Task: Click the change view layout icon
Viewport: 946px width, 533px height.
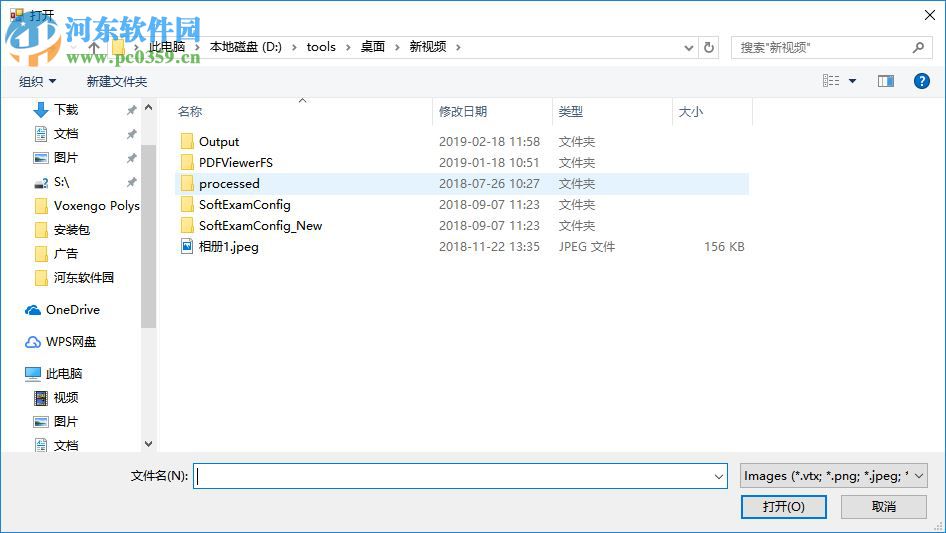Action: pos(831,81)
